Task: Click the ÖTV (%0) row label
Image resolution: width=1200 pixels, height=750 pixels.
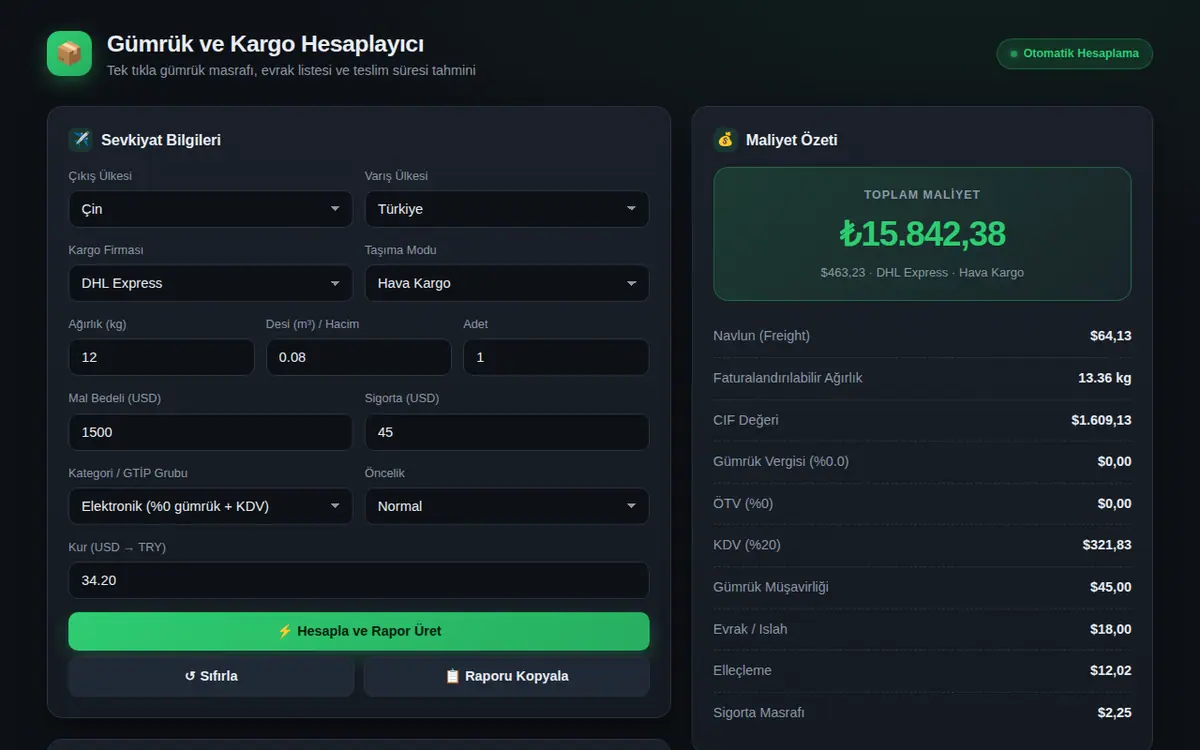Action: point(743,503)
